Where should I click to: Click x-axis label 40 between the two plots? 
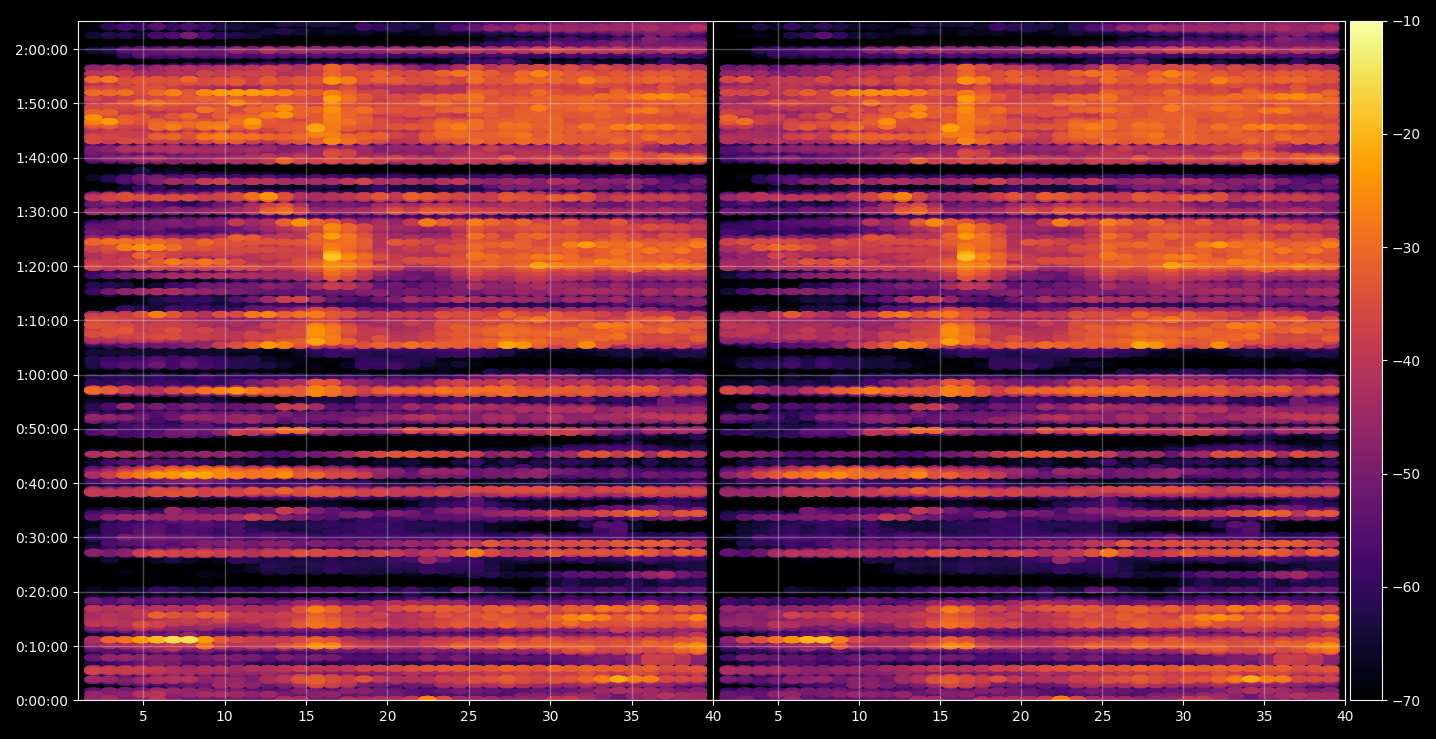coord(713,717)
